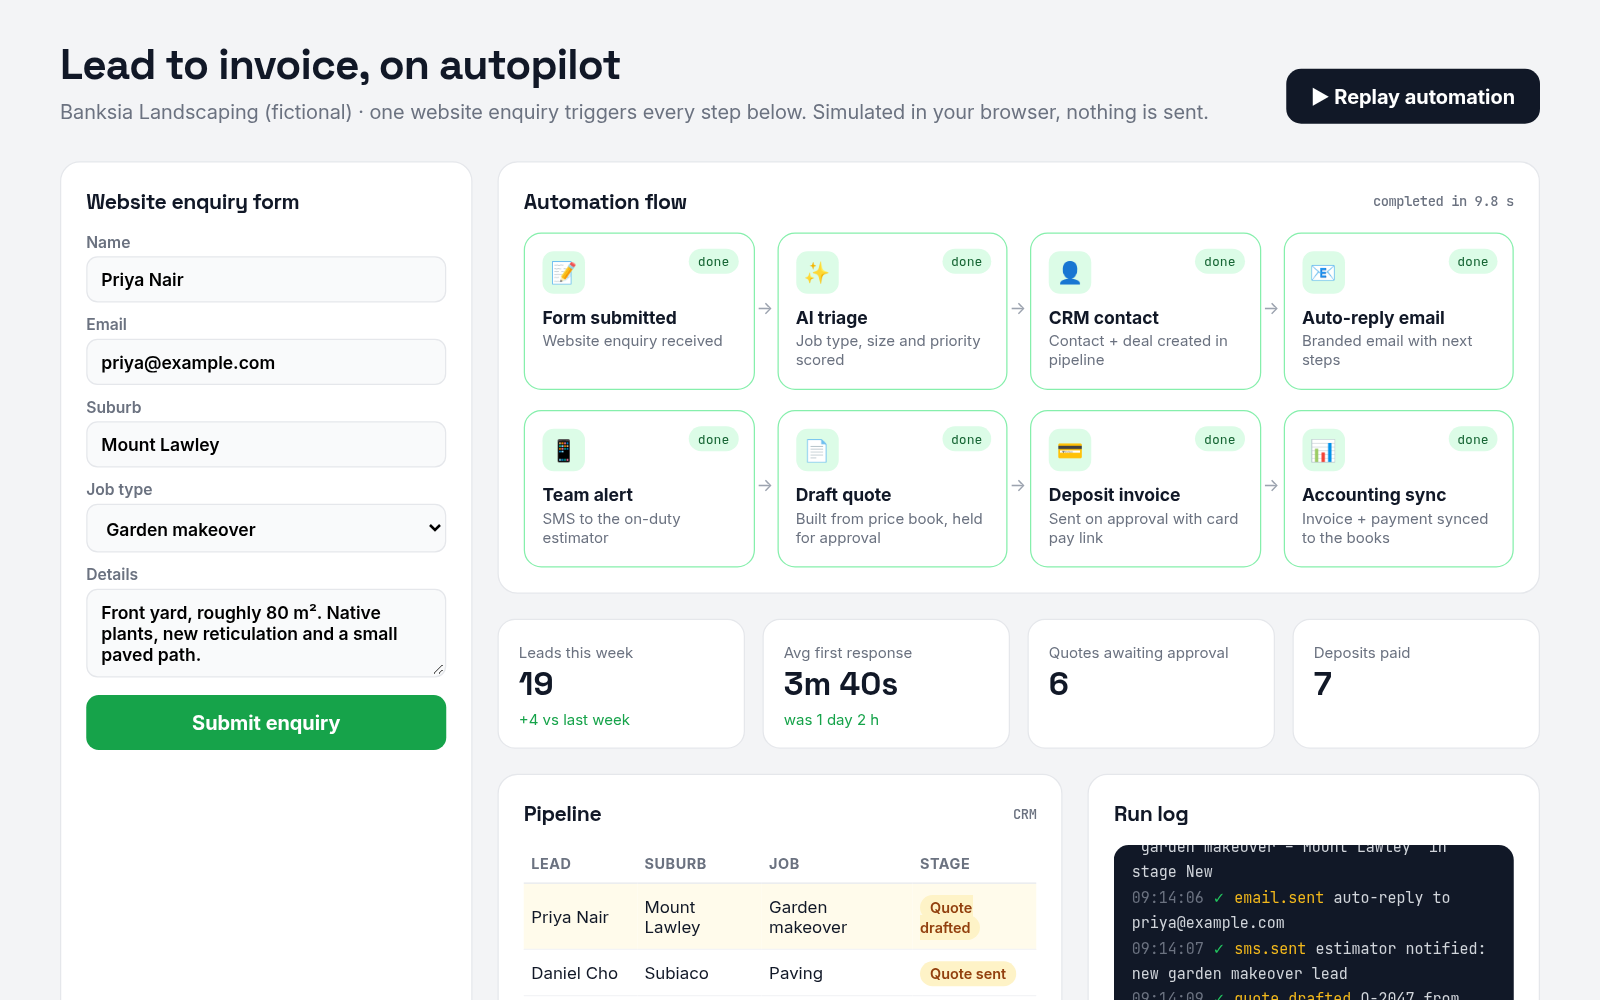Click the LEAD column header

(x=551, y=864)
